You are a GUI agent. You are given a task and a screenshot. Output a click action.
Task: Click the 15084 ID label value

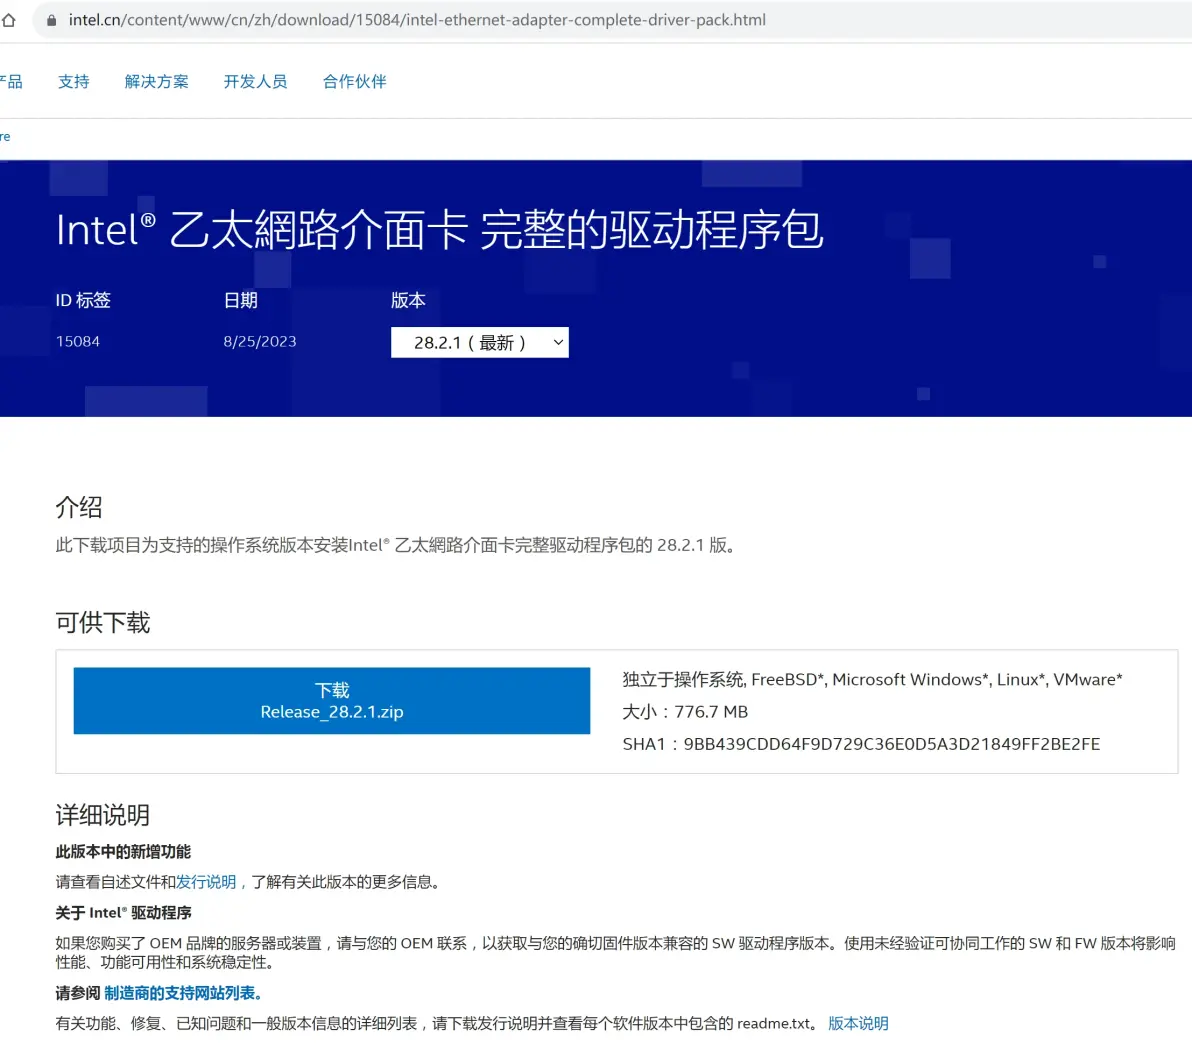78,342
